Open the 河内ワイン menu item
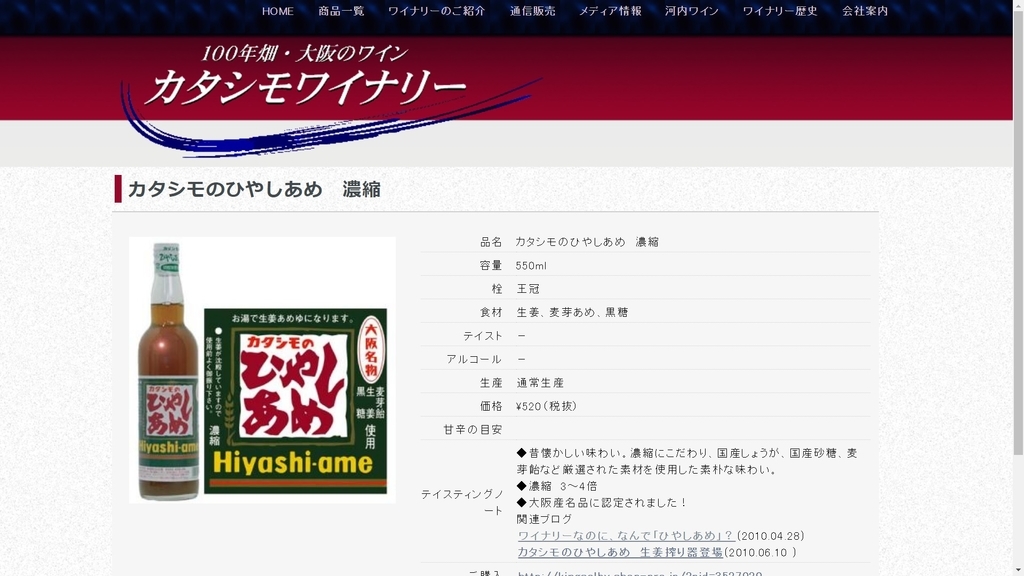 click(692, 11)
